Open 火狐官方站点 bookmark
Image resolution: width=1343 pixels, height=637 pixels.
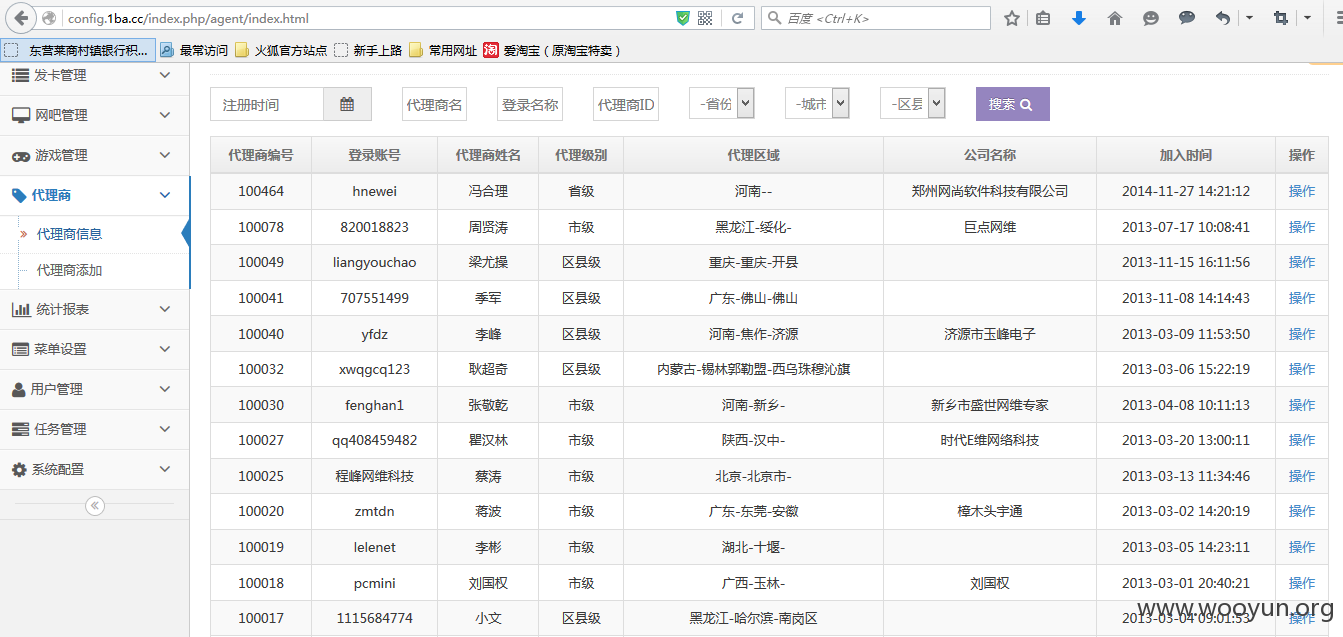[281, 50]
